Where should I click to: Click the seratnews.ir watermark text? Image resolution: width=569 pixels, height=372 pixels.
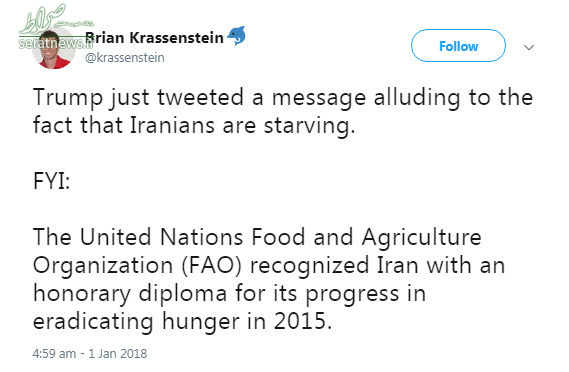(x=56, y=44)
